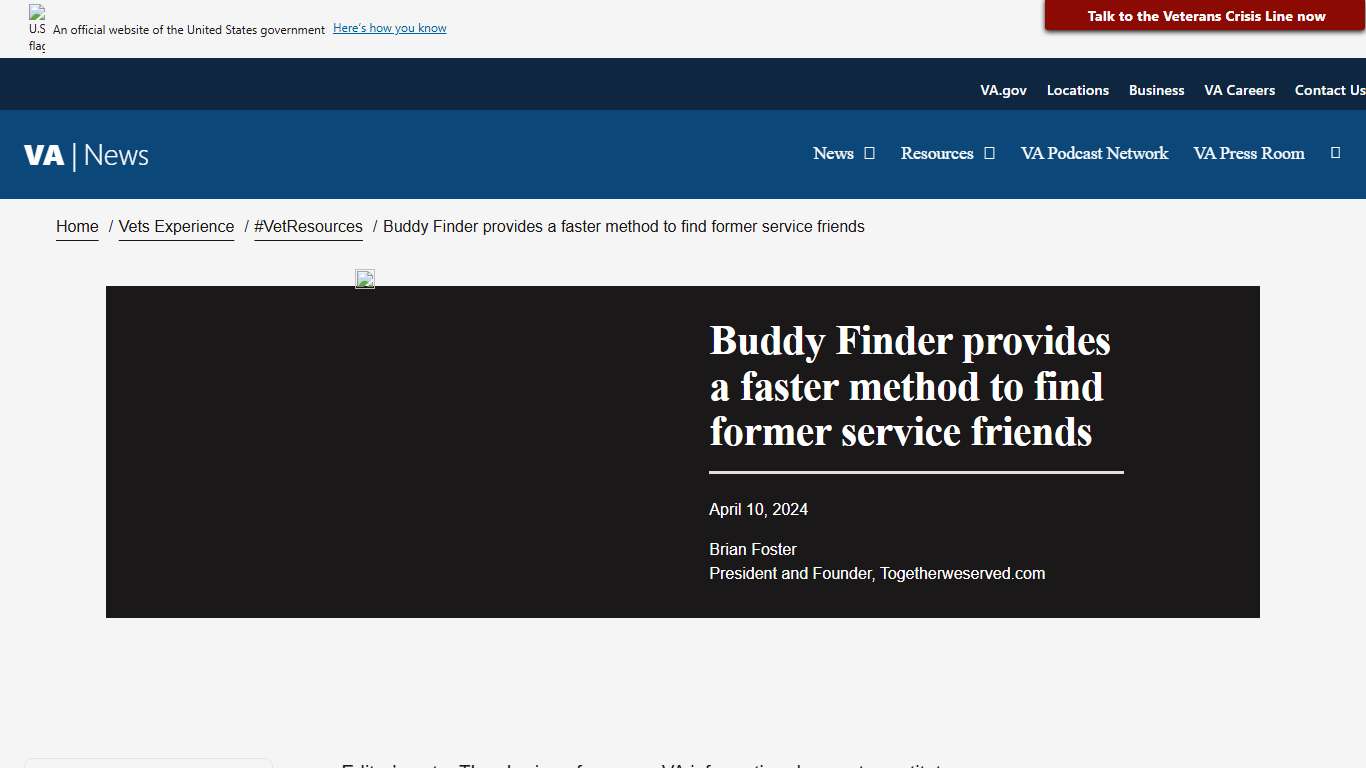Screen dimensions: 1366x768
Task: Open the VA News site search
Action: (x=1336, y=153)
